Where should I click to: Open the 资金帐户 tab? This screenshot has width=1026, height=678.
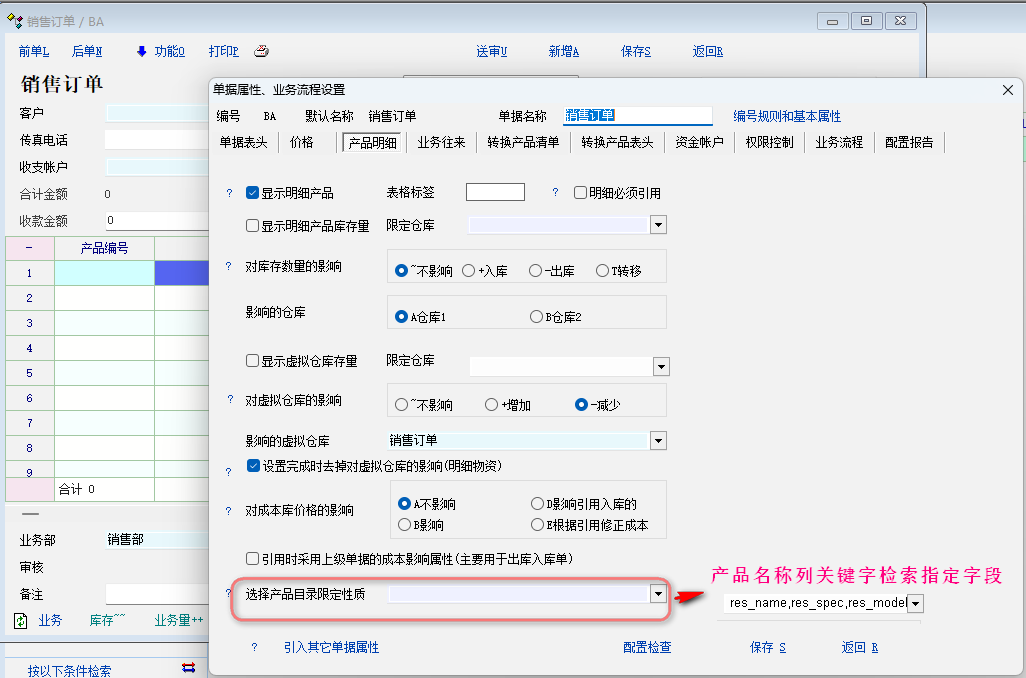click(x=699, y=143)
